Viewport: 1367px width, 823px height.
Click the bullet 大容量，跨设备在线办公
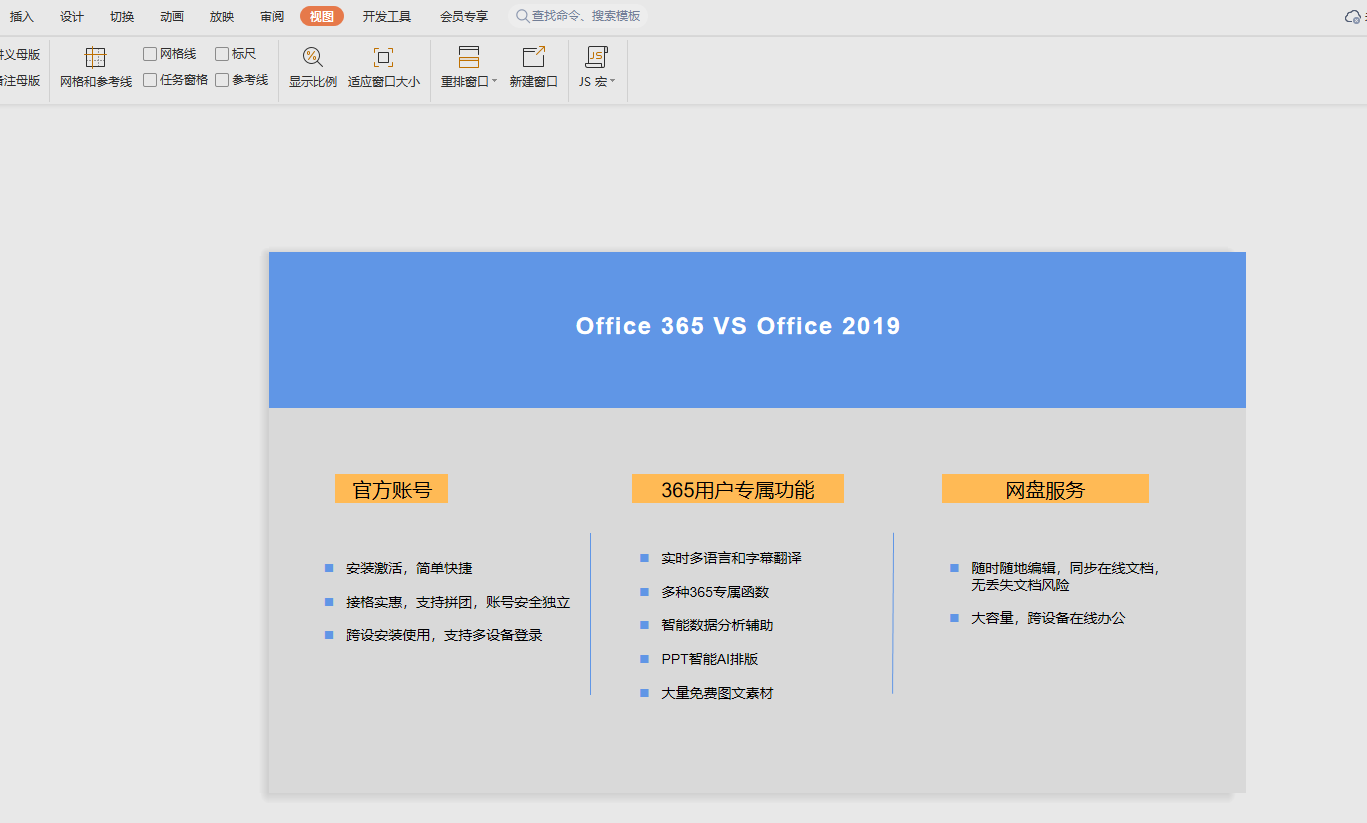[x=1048, y=618]
